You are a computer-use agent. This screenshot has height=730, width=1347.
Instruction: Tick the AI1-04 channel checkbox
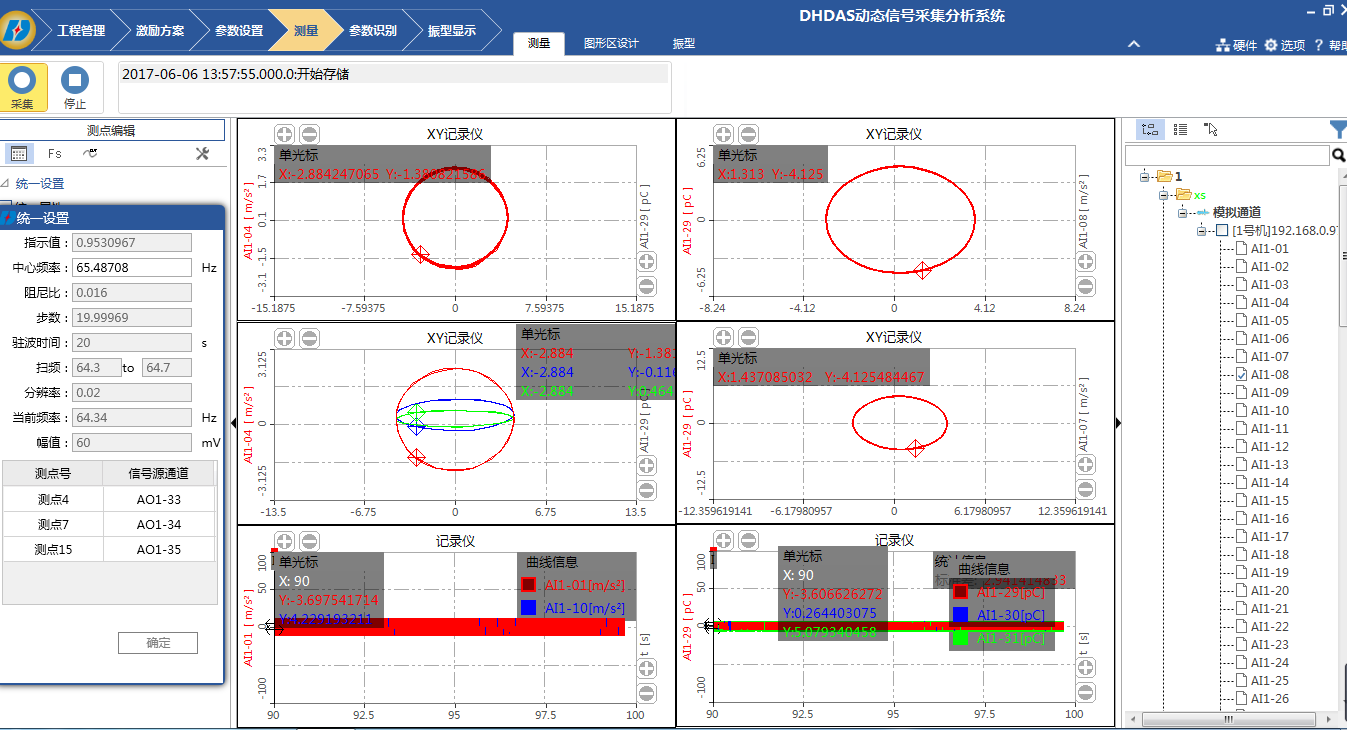point(1241,302)
